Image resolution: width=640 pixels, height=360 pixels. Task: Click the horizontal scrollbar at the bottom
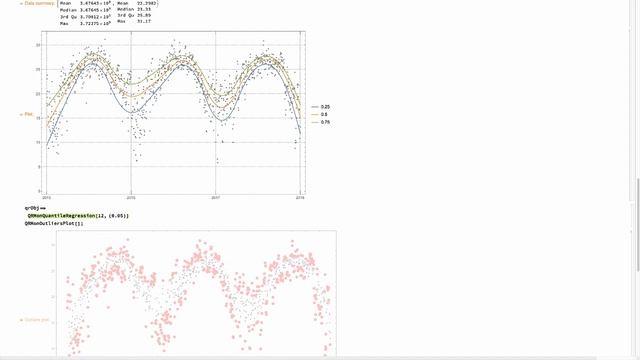pyautogui.click(x=298, y=358)
